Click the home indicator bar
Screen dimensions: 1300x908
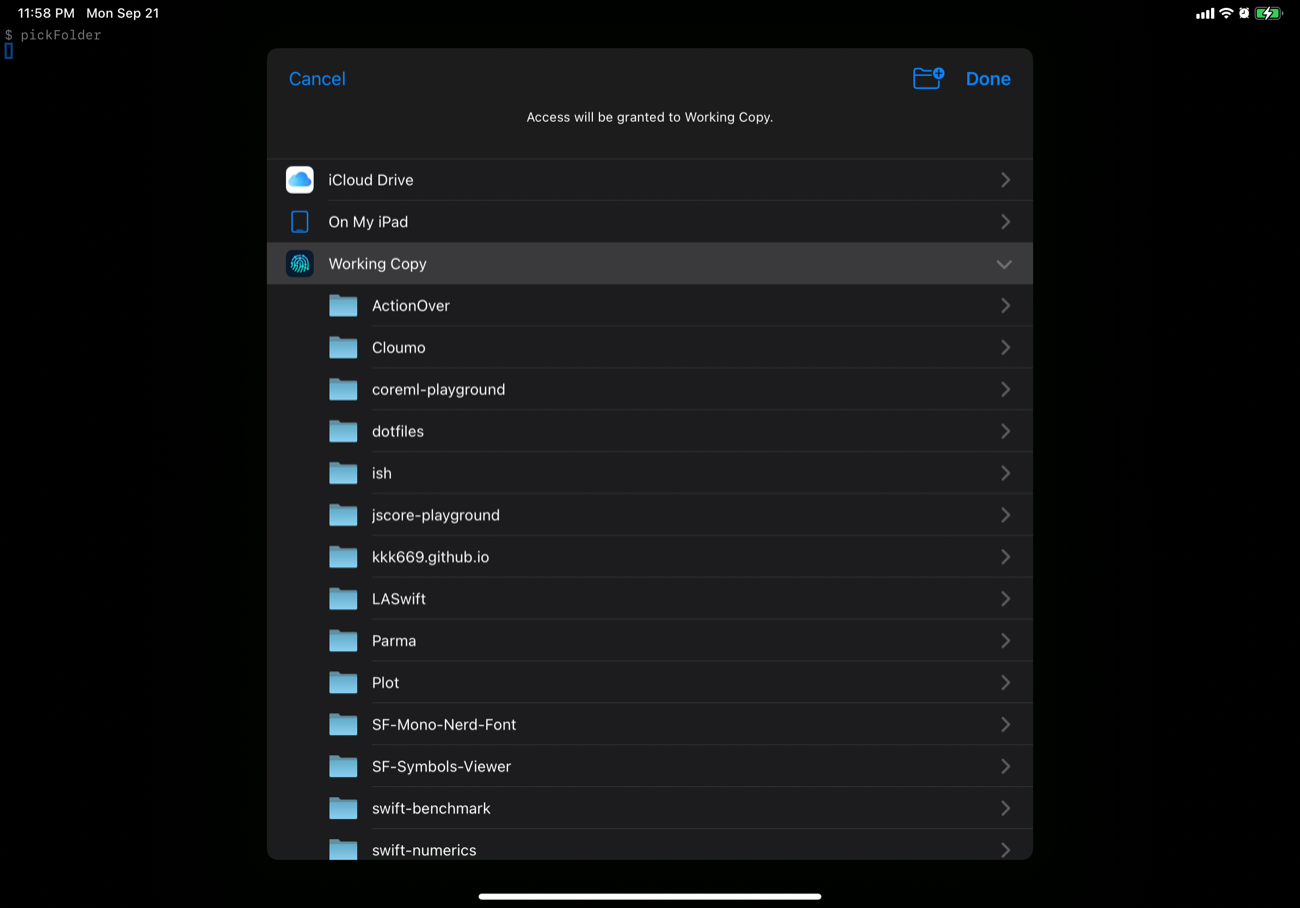(x=650, y=896)
